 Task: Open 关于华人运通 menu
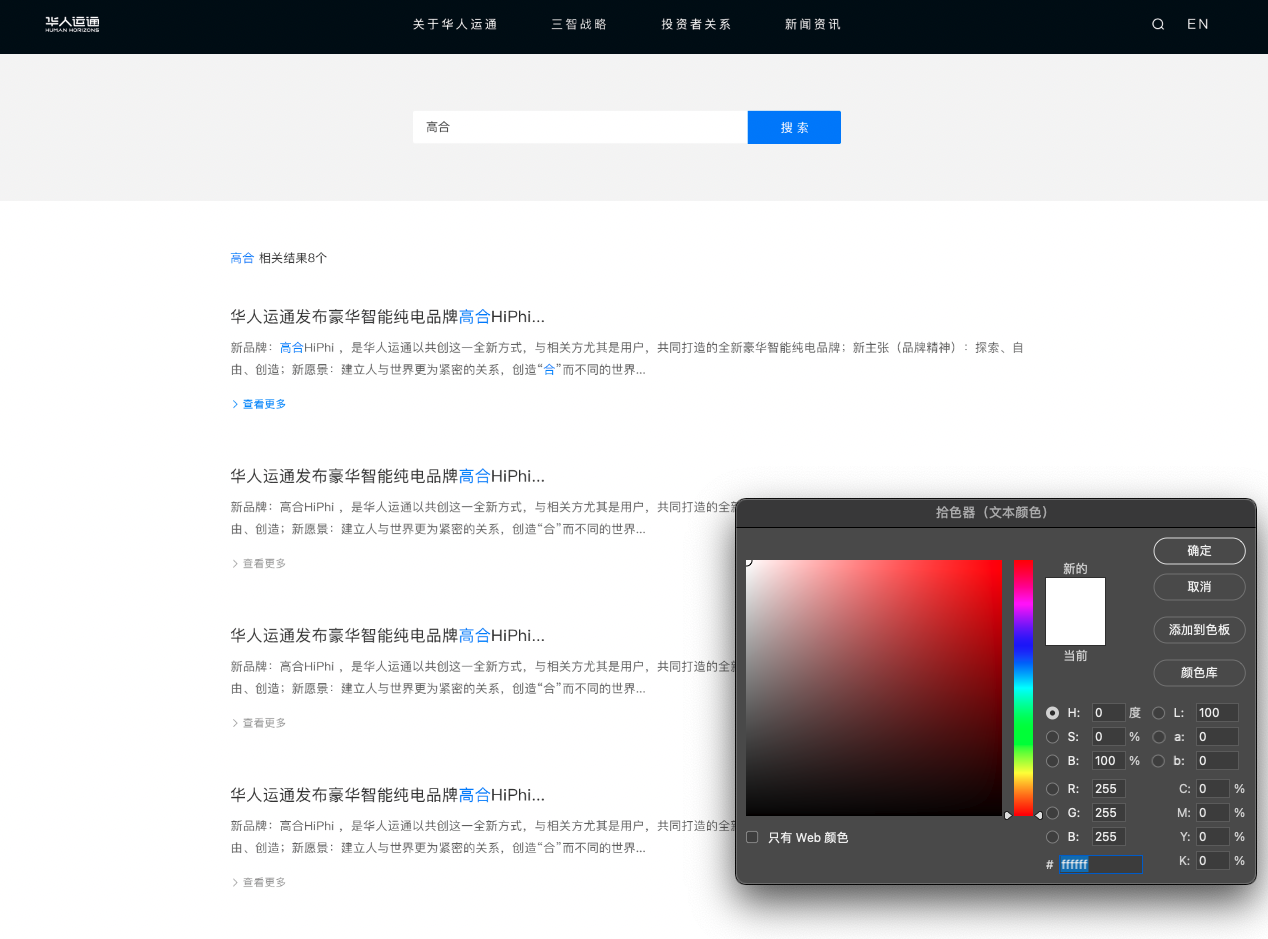tap(455, 24)
